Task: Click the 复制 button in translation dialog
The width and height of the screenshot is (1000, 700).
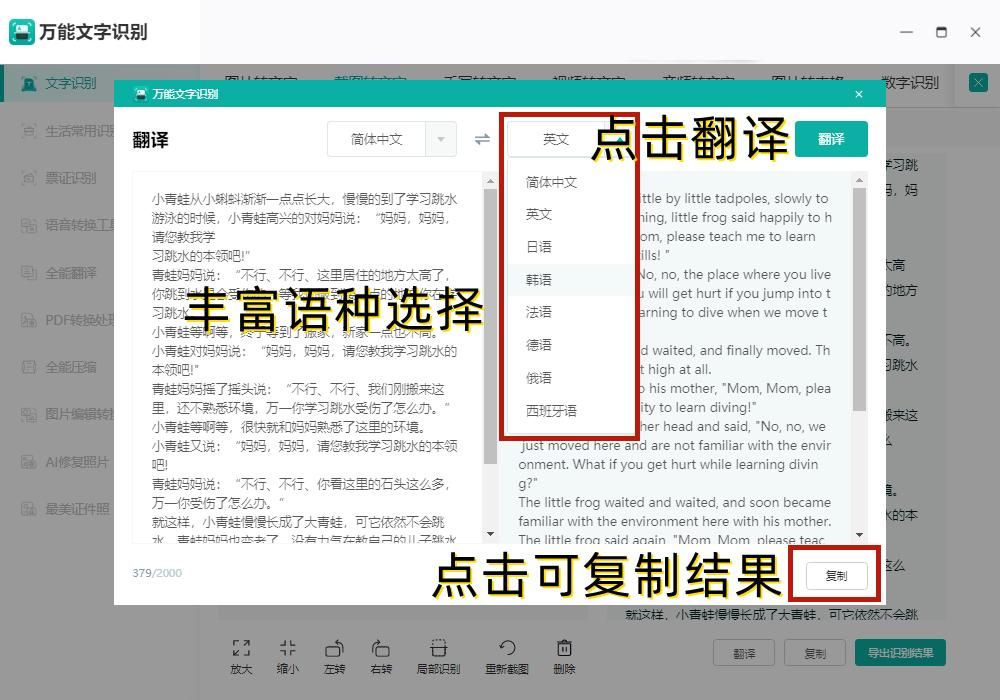Action: [836, 576]
